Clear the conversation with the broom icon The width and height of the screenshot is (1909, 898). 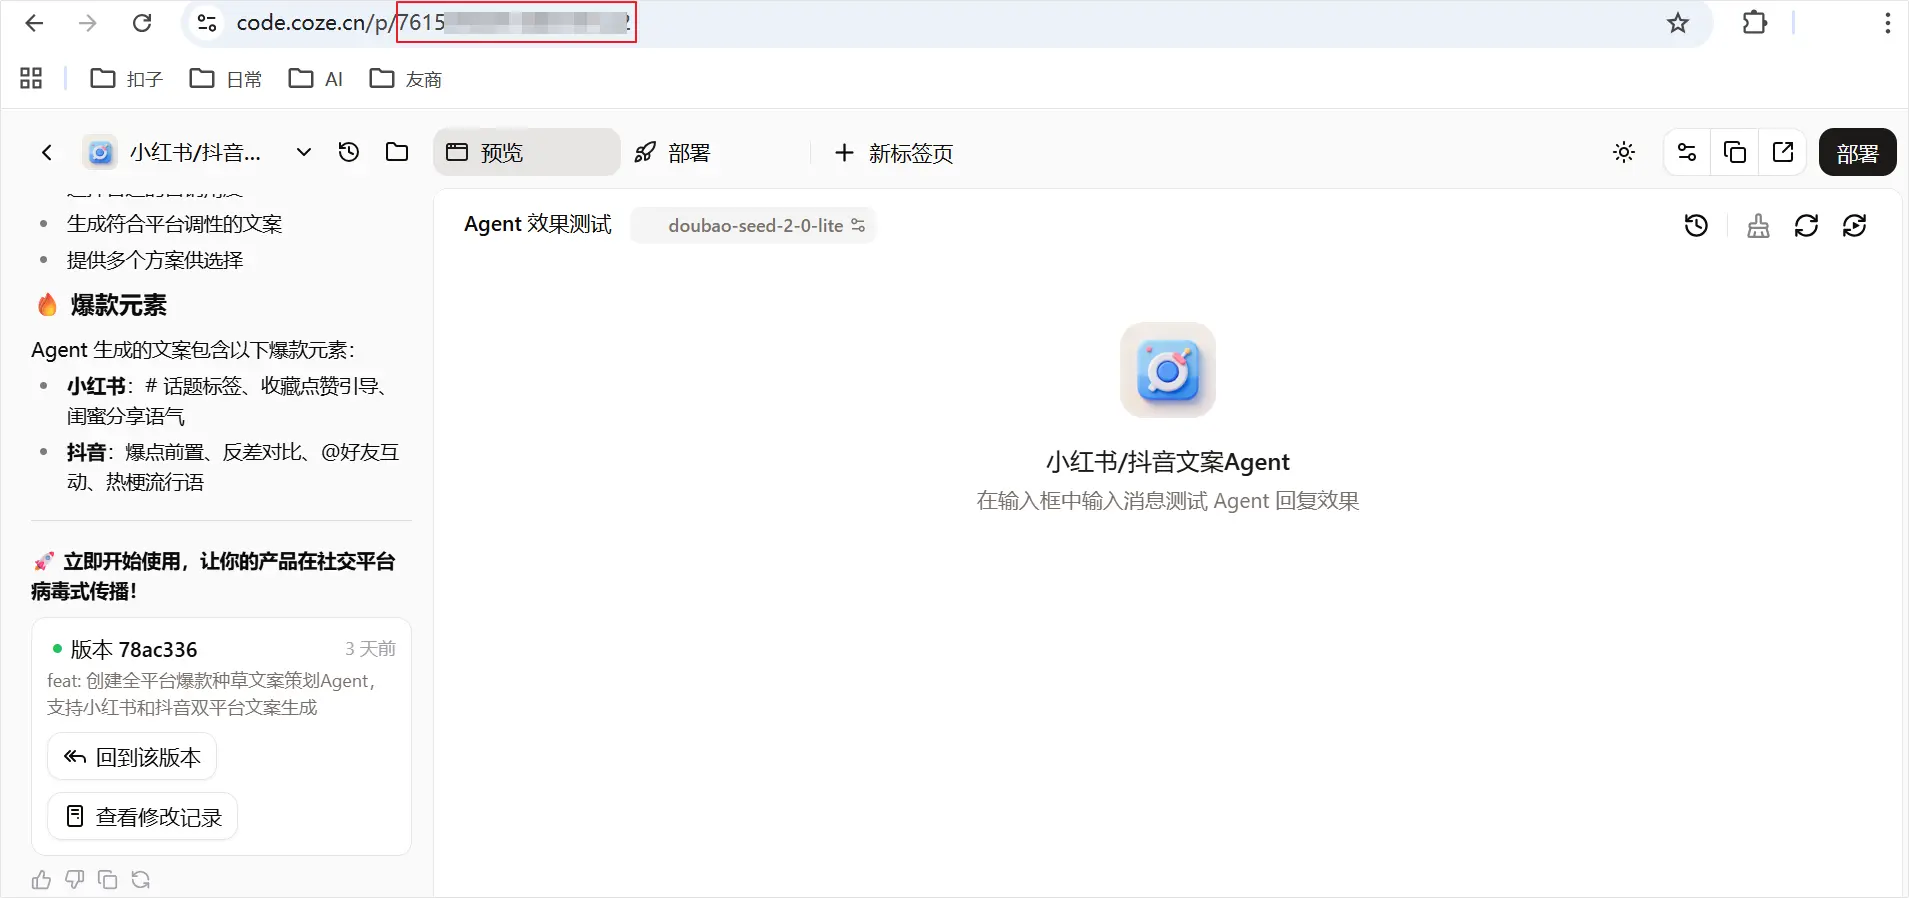1758,226
